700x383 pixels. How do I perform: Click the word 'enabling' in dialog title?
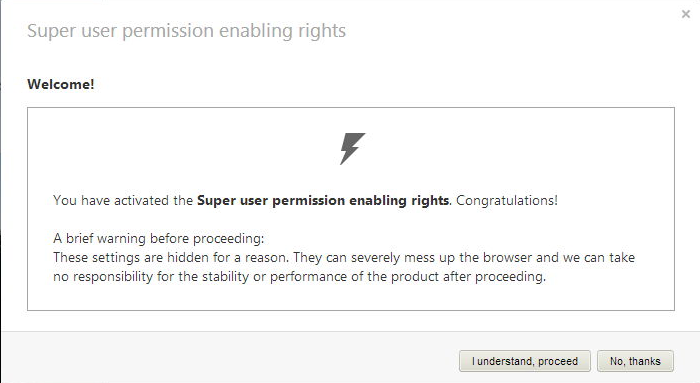click(x=256, y=31)
